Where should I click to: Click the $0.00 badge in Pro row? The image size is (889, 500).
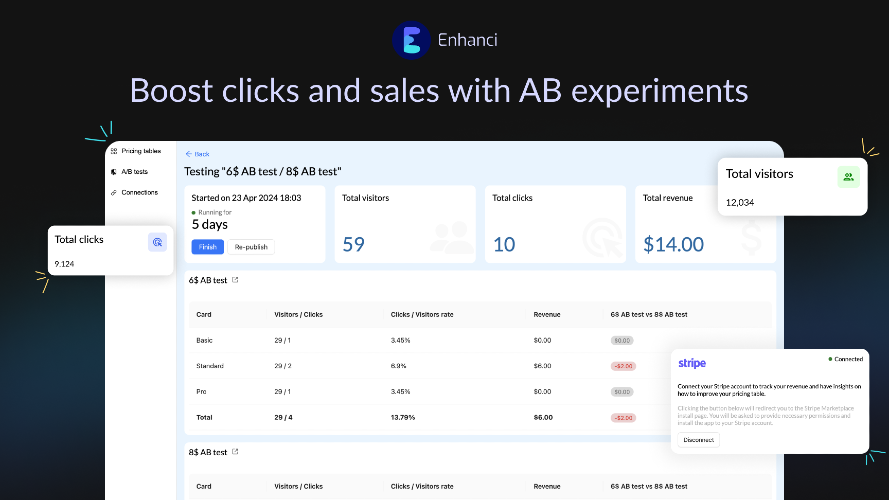622,392
